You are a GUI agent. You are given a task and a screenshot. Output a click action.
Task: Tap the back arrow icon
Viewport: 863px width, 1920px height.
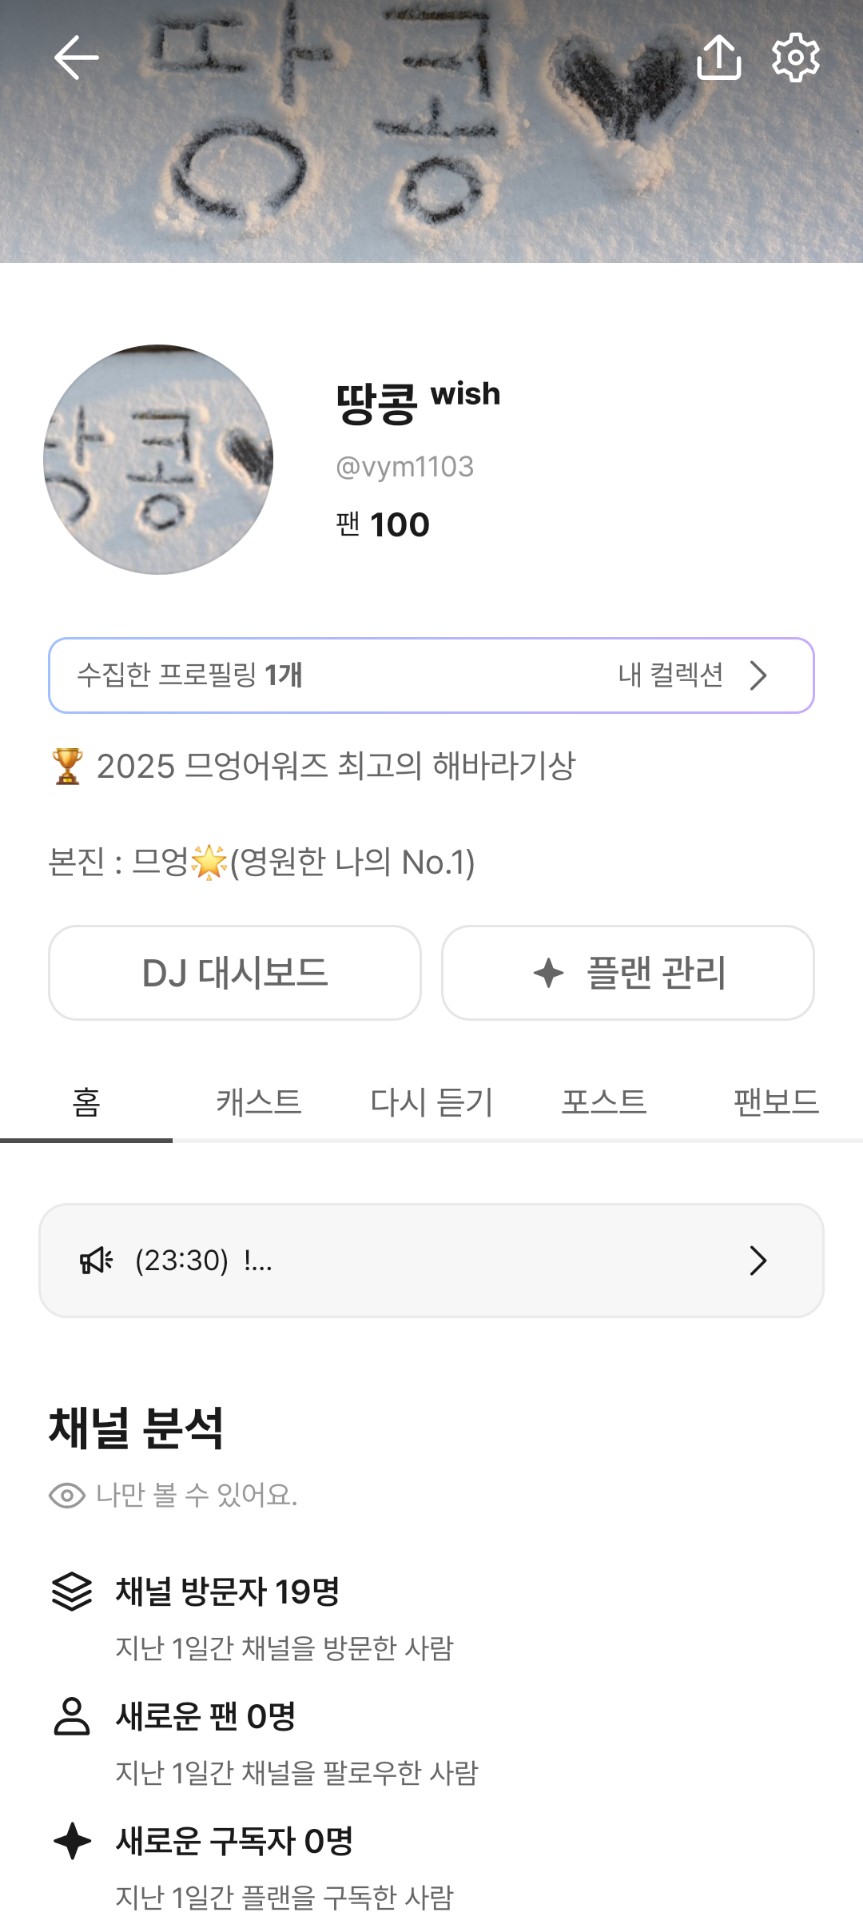click(76, 58)
